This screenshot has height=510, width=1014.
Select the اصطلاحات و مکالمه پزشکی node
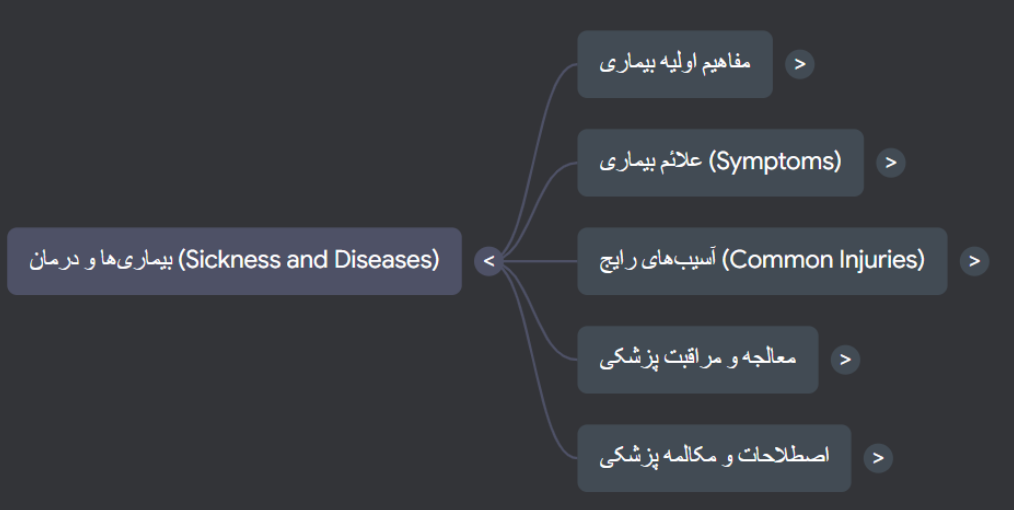click(x=714, y=458)
